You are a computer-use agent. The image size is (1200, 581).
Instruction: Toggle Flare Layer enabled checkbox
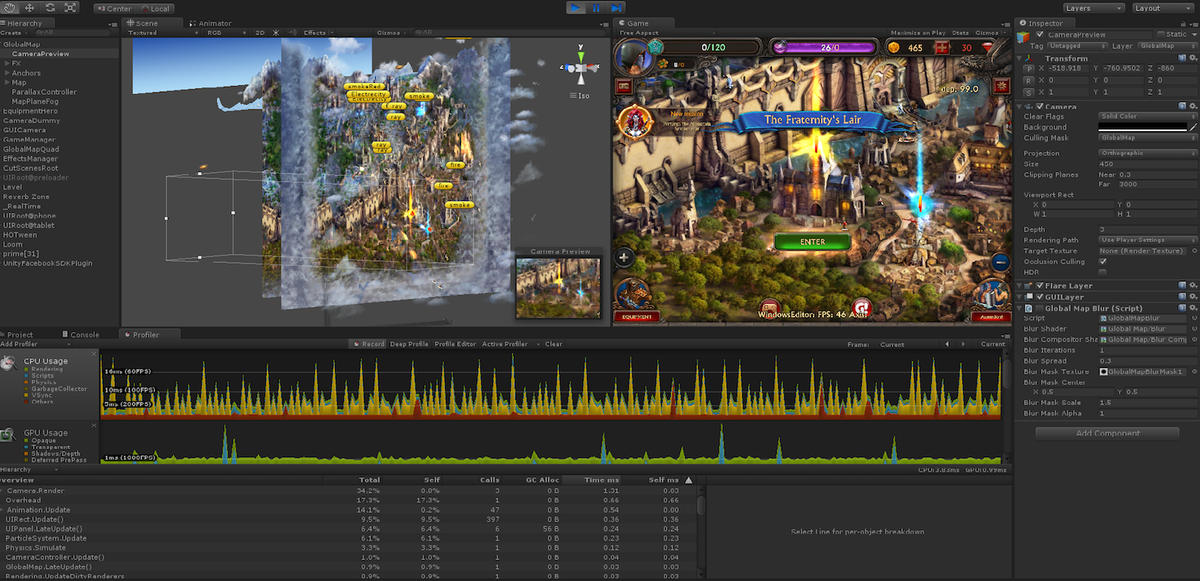pyautogui.click(x=1040, y=286)
